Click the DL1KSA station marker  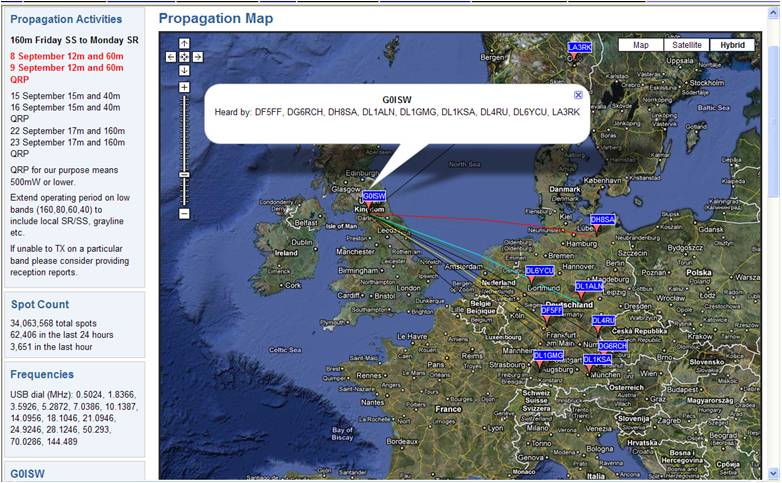click(x=597, y=359)
